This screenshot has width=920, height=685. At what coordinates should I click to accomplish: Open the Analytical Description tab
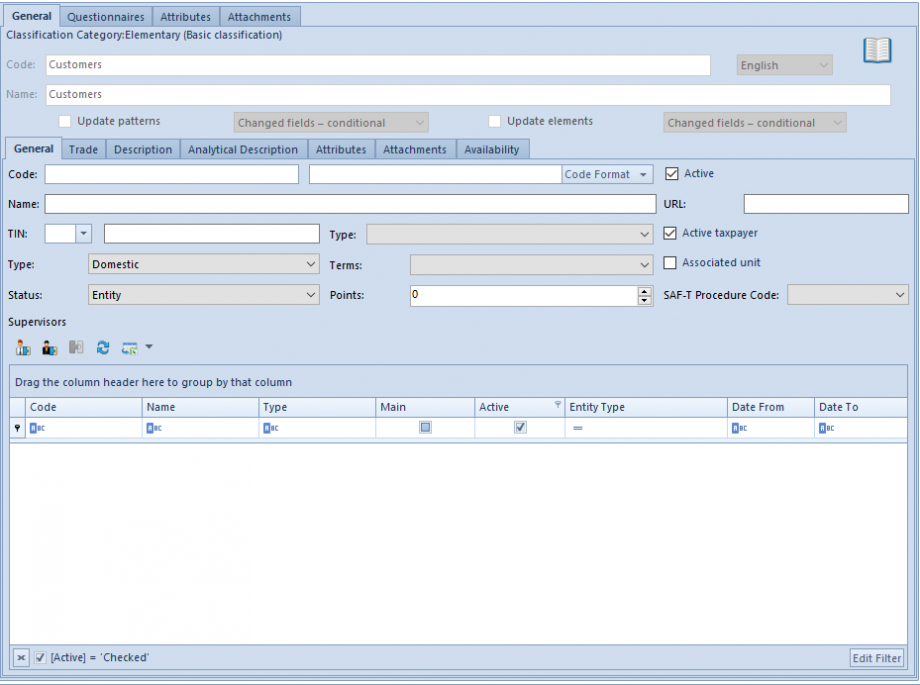pos(243,148)
